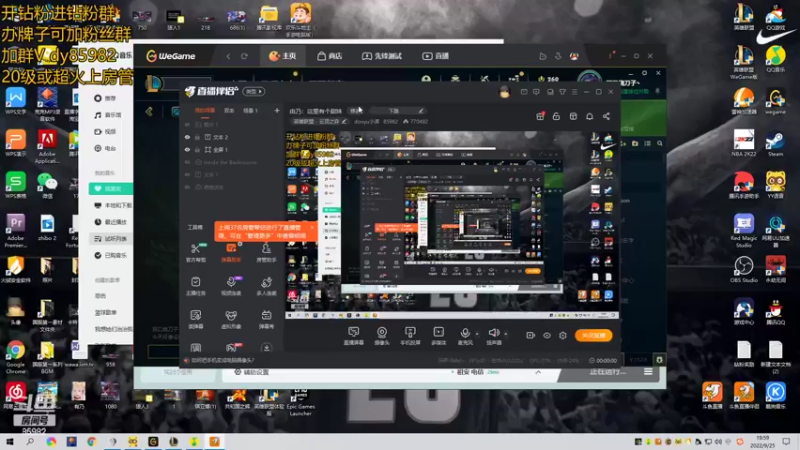Open the 类型 dropdown beside the logo
This screenshot has height=450, width=800.
(254, 92)
